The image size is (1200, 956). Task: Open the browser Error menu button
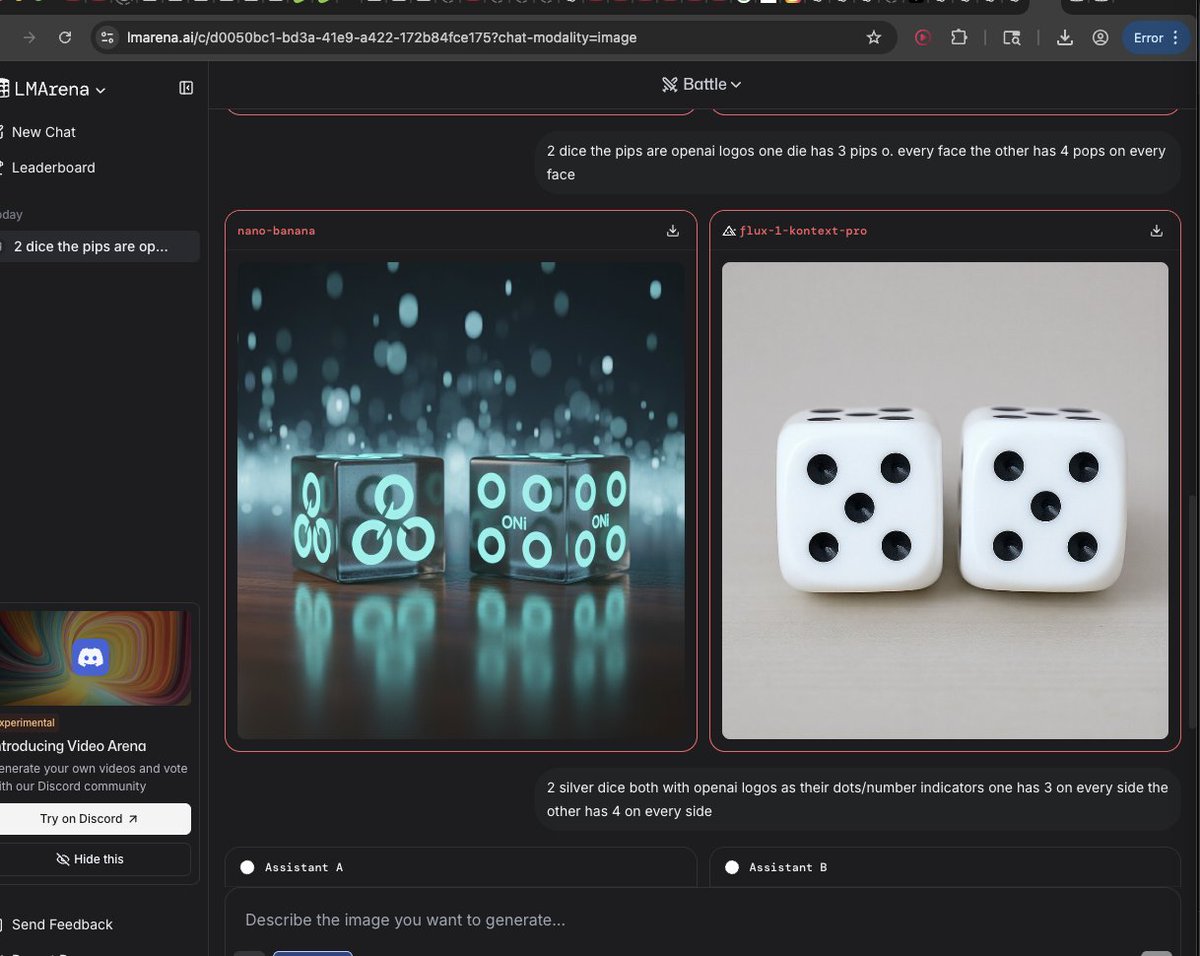pos(1157,37)
